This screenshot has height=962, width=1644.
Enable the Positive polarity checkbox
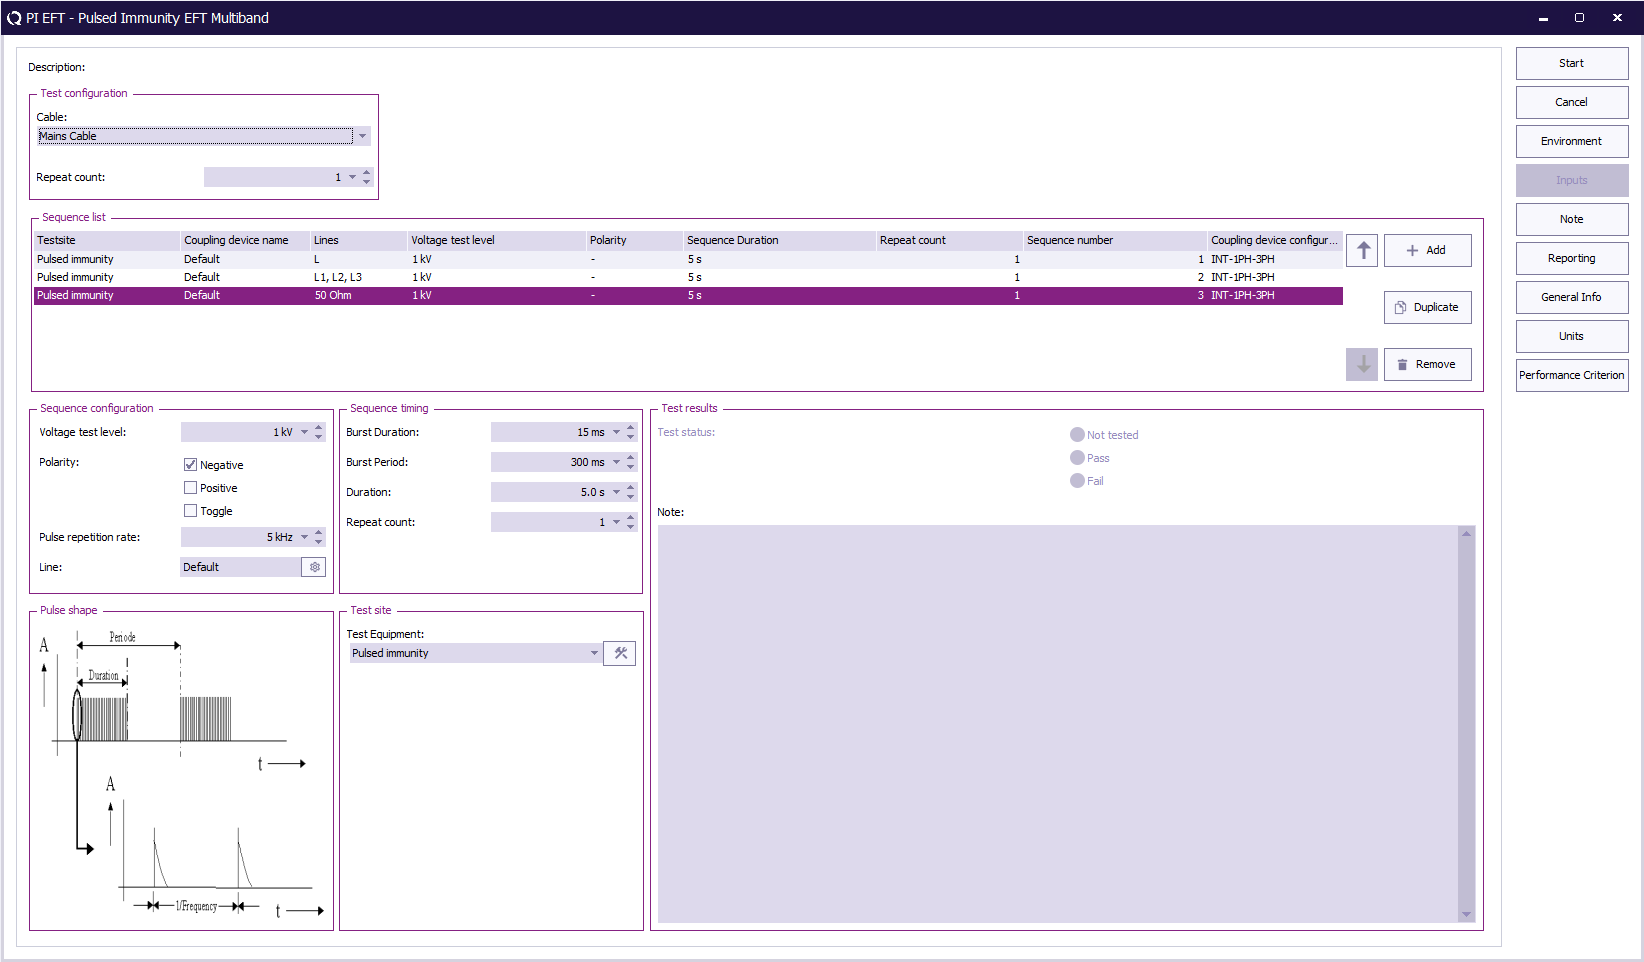191,488
